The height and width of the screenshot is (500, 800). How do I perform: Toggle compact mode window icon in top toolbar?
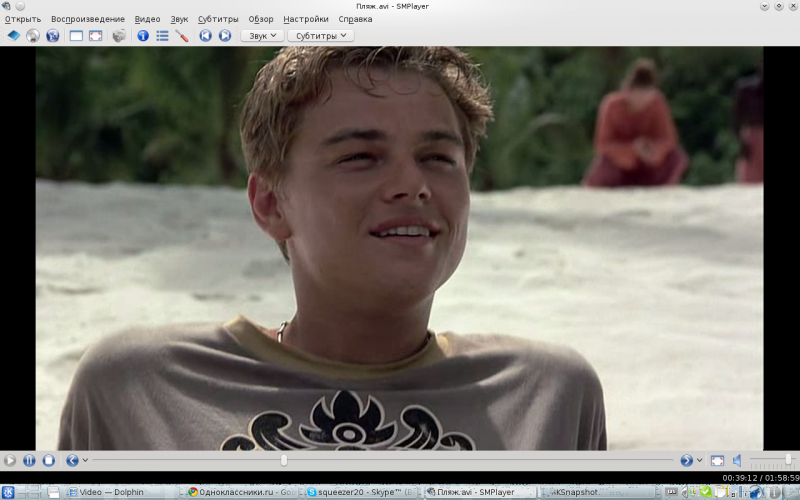(x=76, y=36)
